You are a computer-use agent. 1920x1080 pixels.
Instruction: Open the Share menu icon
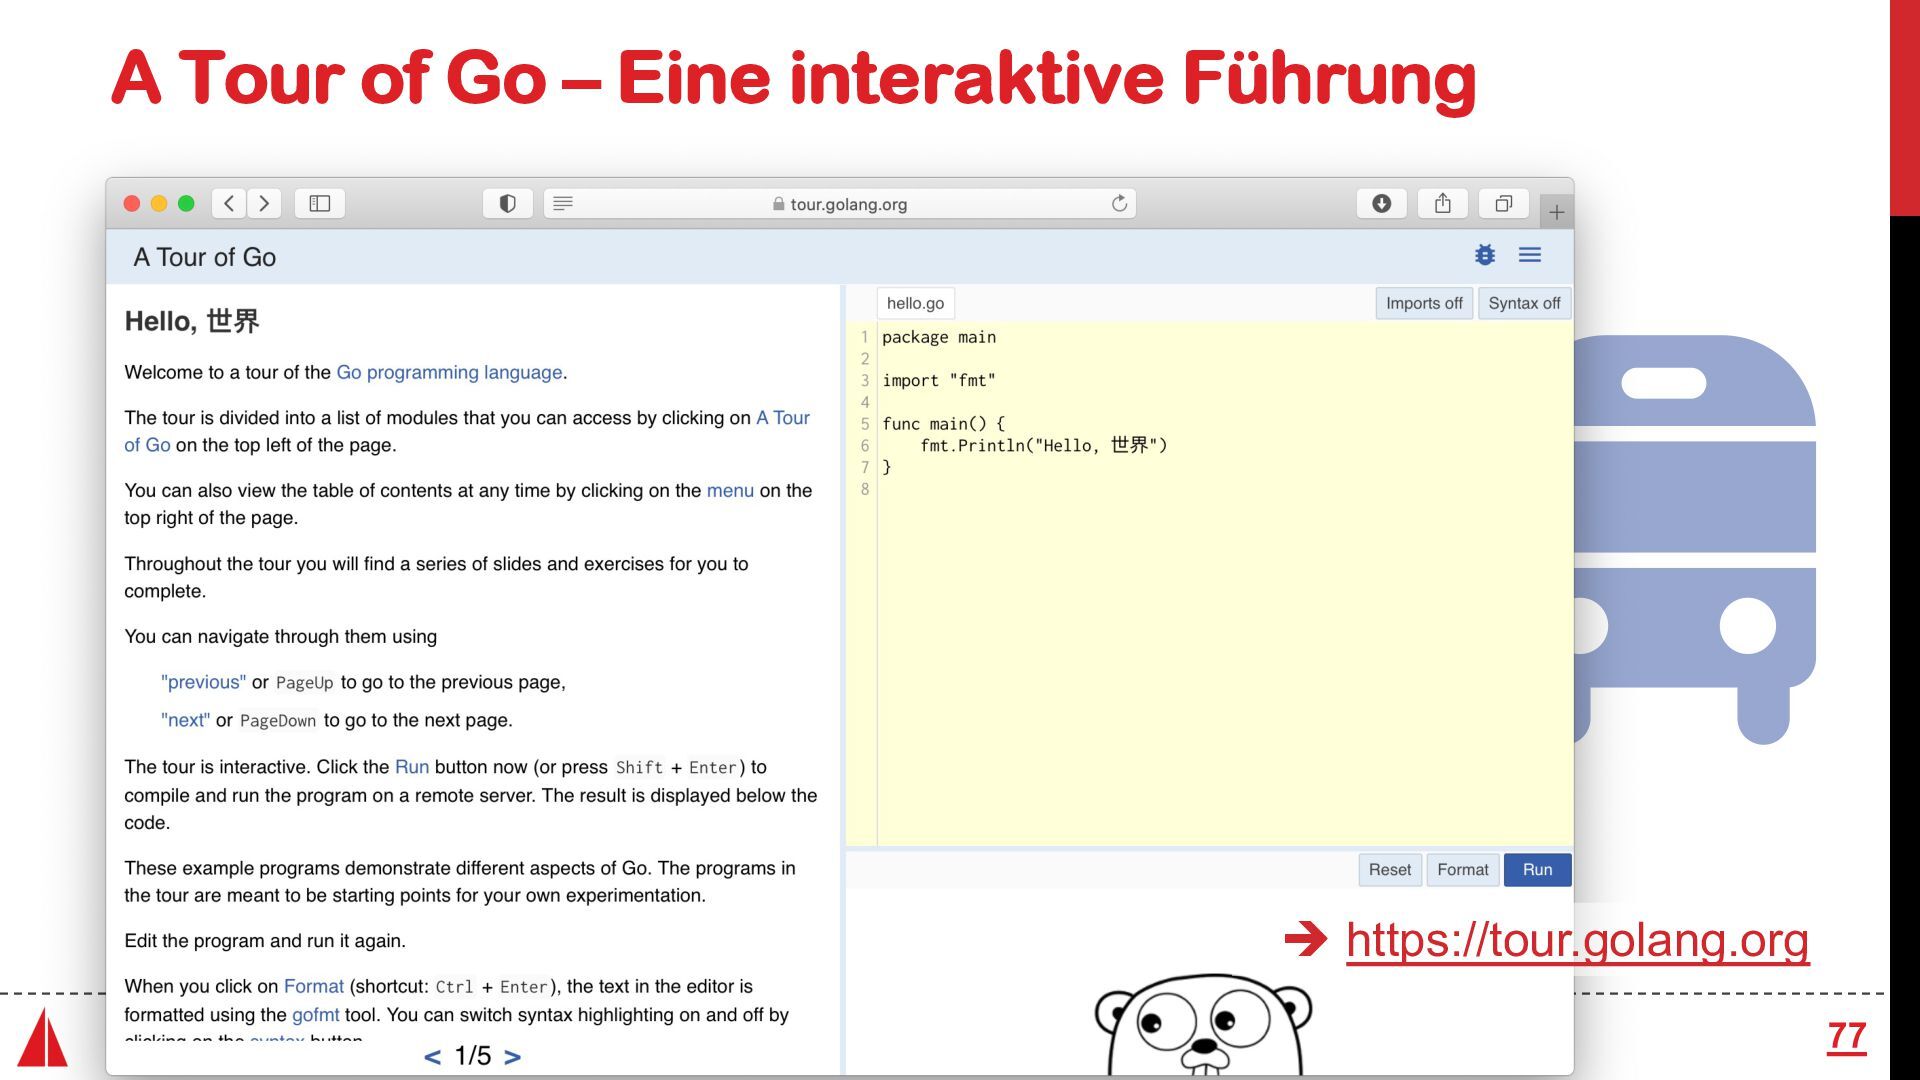(1443, 203)
